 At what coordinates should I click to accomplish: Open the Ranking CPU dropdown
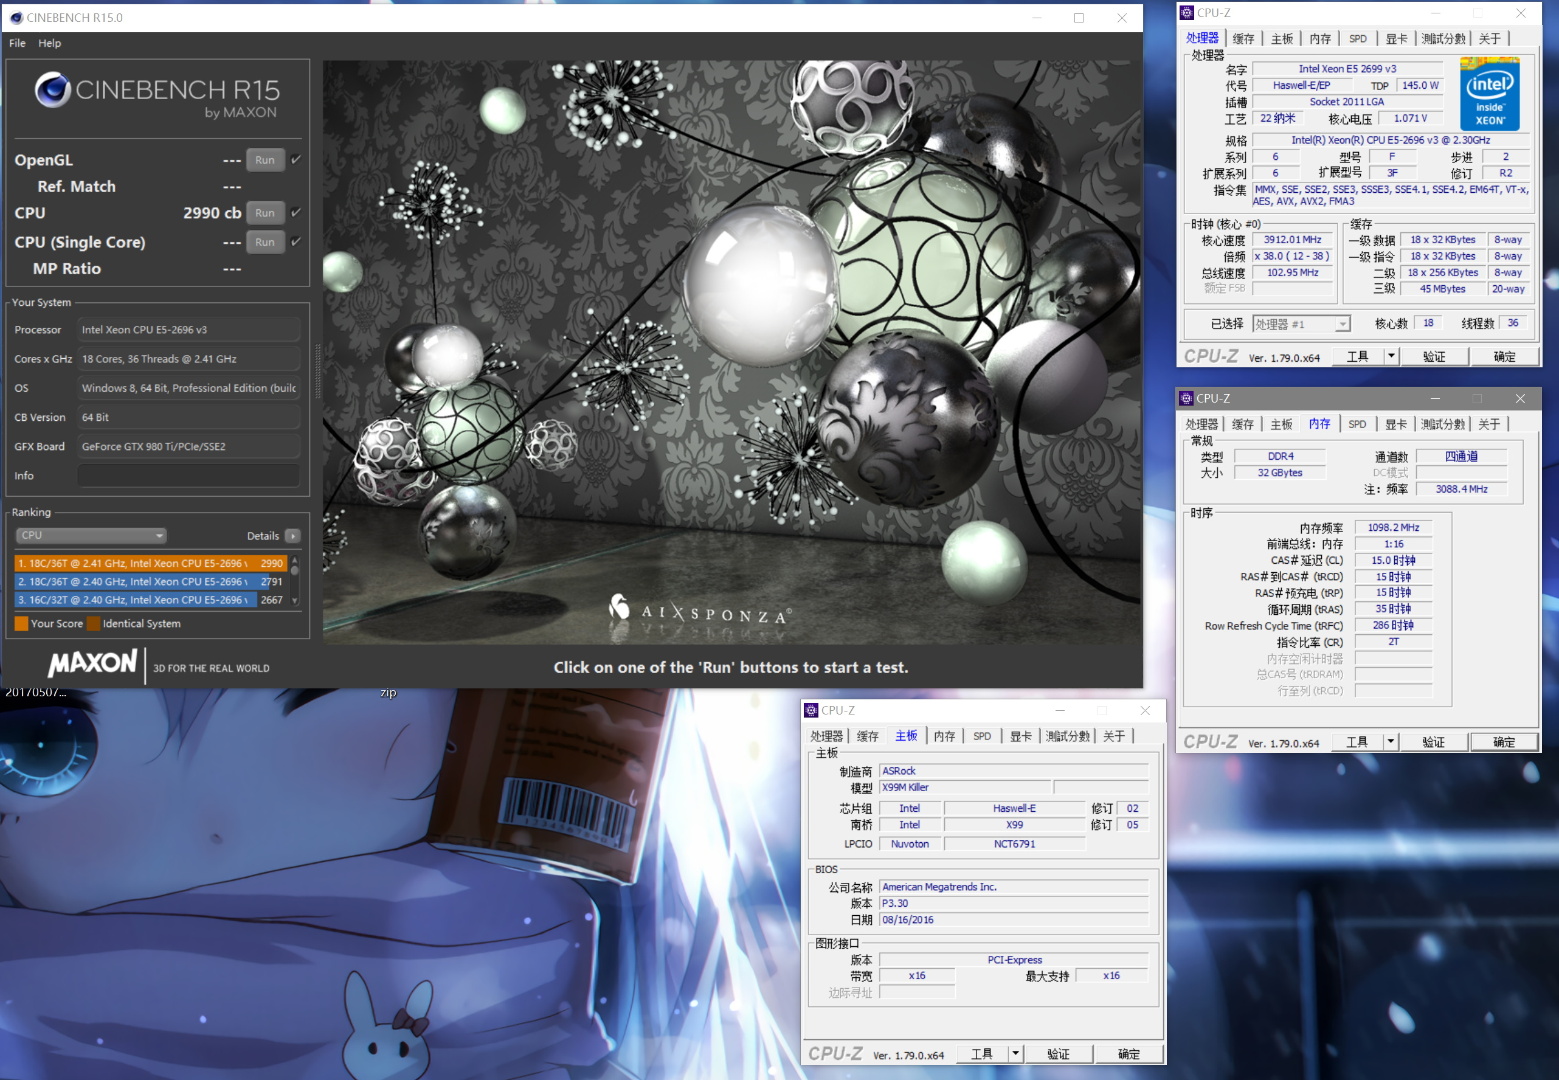point(91,535)
